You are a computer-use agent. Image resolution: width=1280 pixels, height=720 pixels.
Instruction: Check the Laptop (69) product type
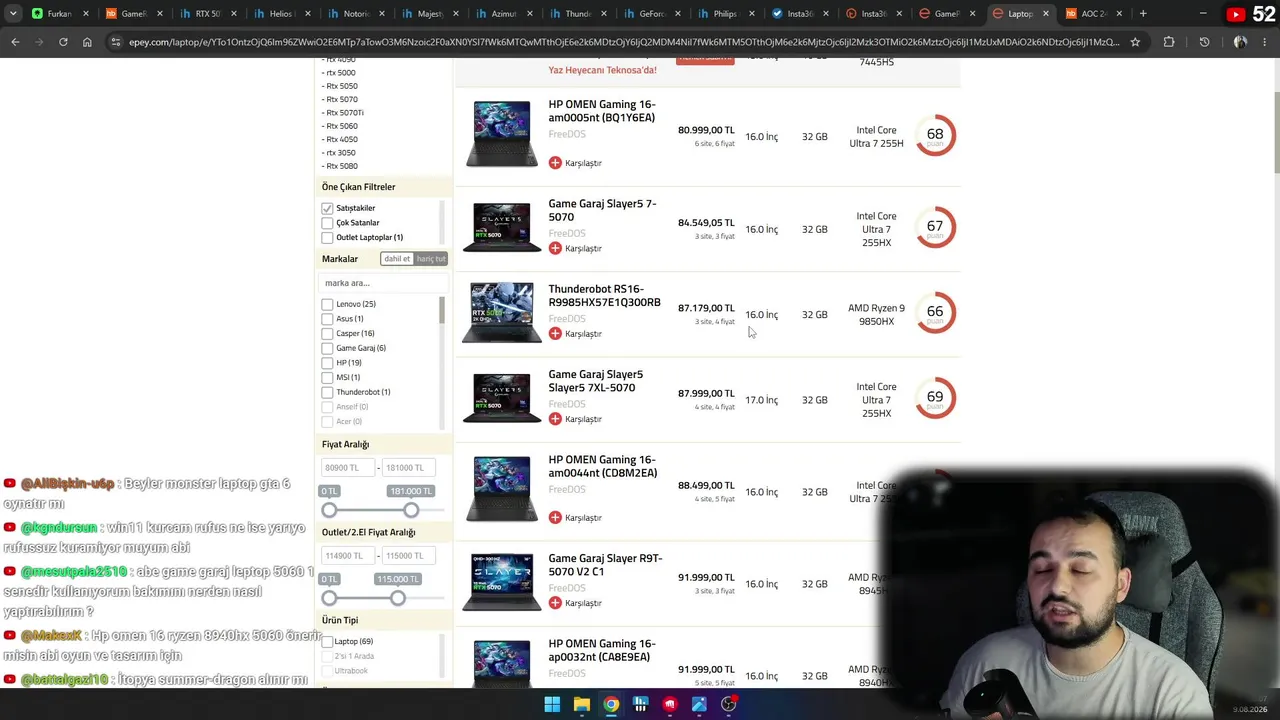point(327,642)
